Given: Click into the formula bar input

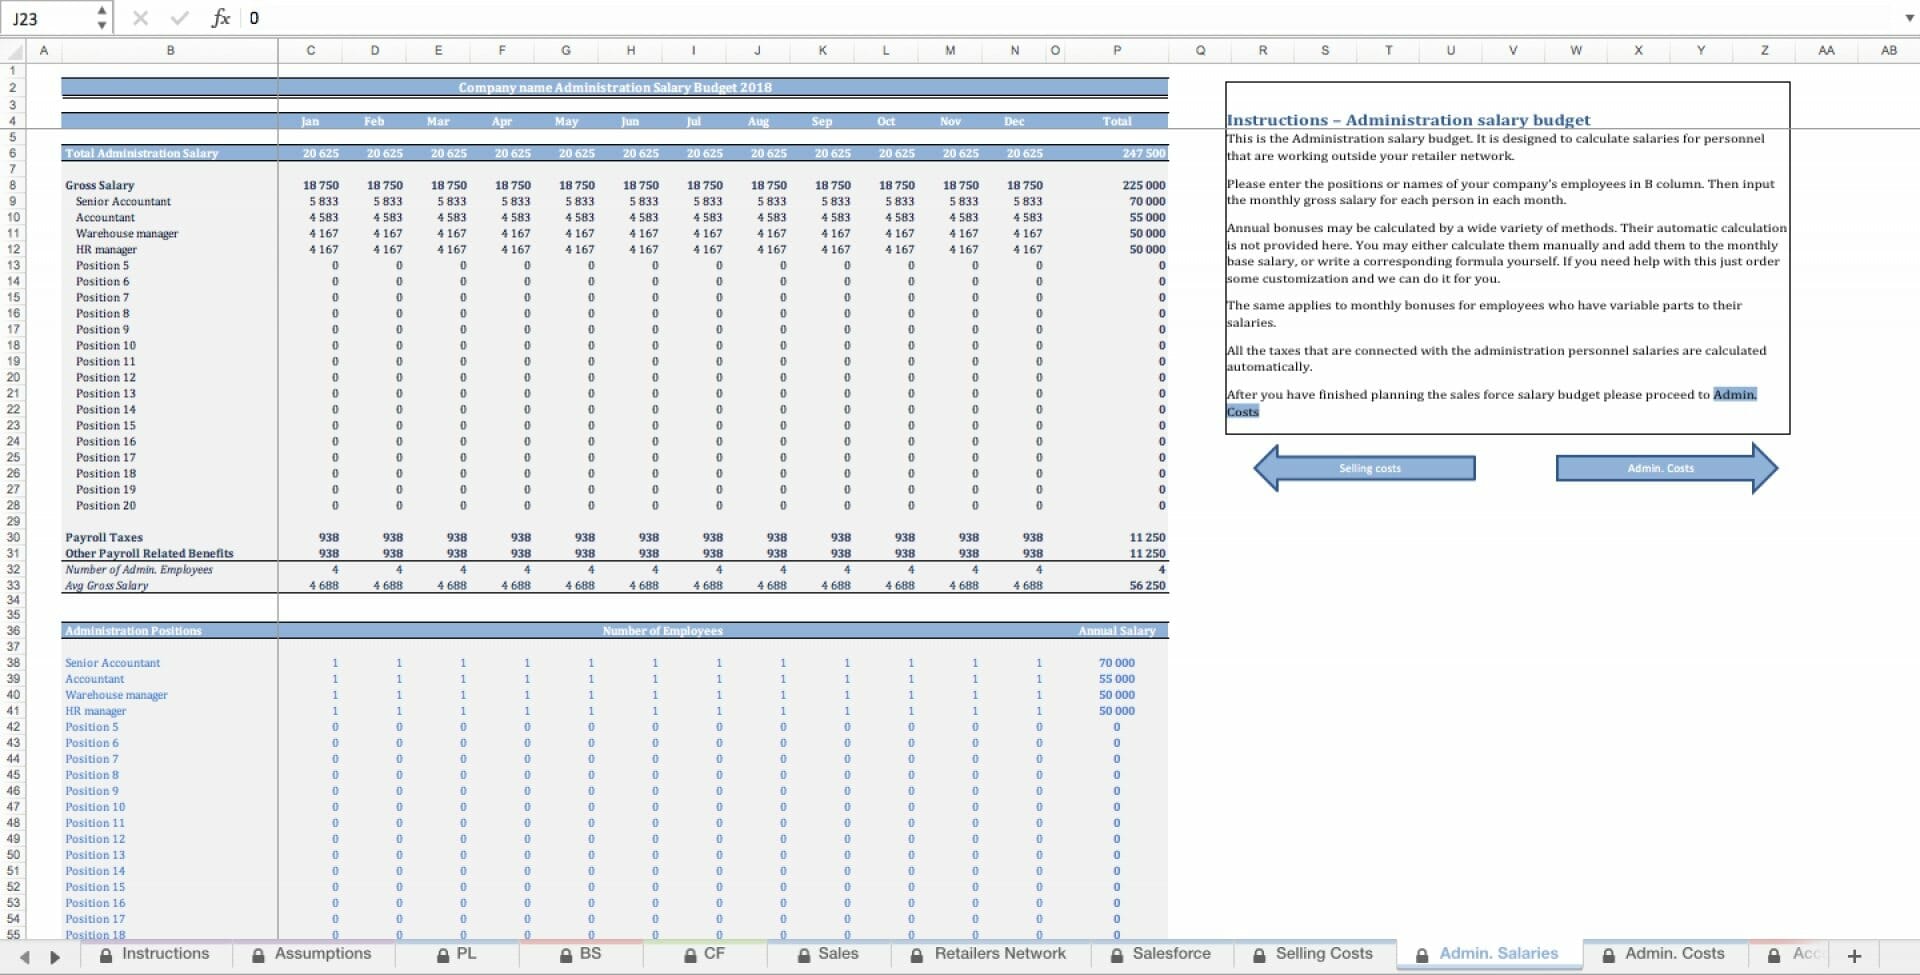Looking at the screenshot, I should tap(1070, 18).
